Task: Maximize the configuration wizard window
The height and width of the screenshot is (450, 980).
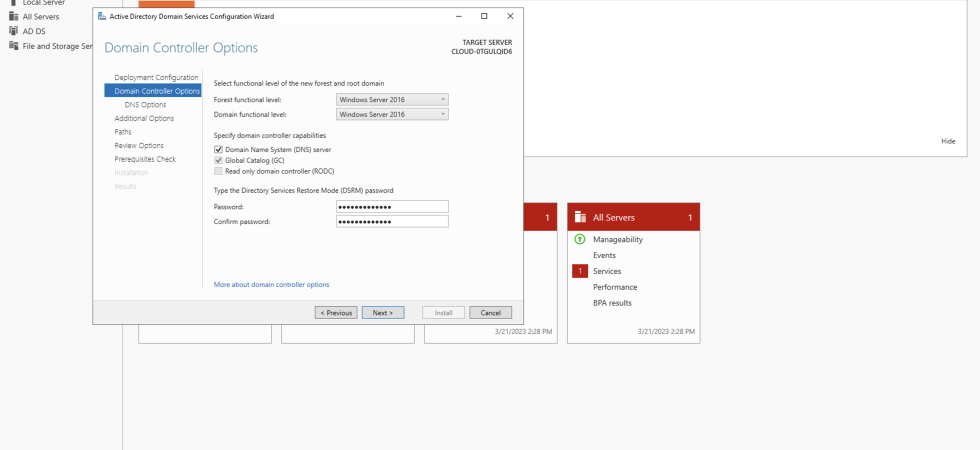Action: click(x=484, y=16)
